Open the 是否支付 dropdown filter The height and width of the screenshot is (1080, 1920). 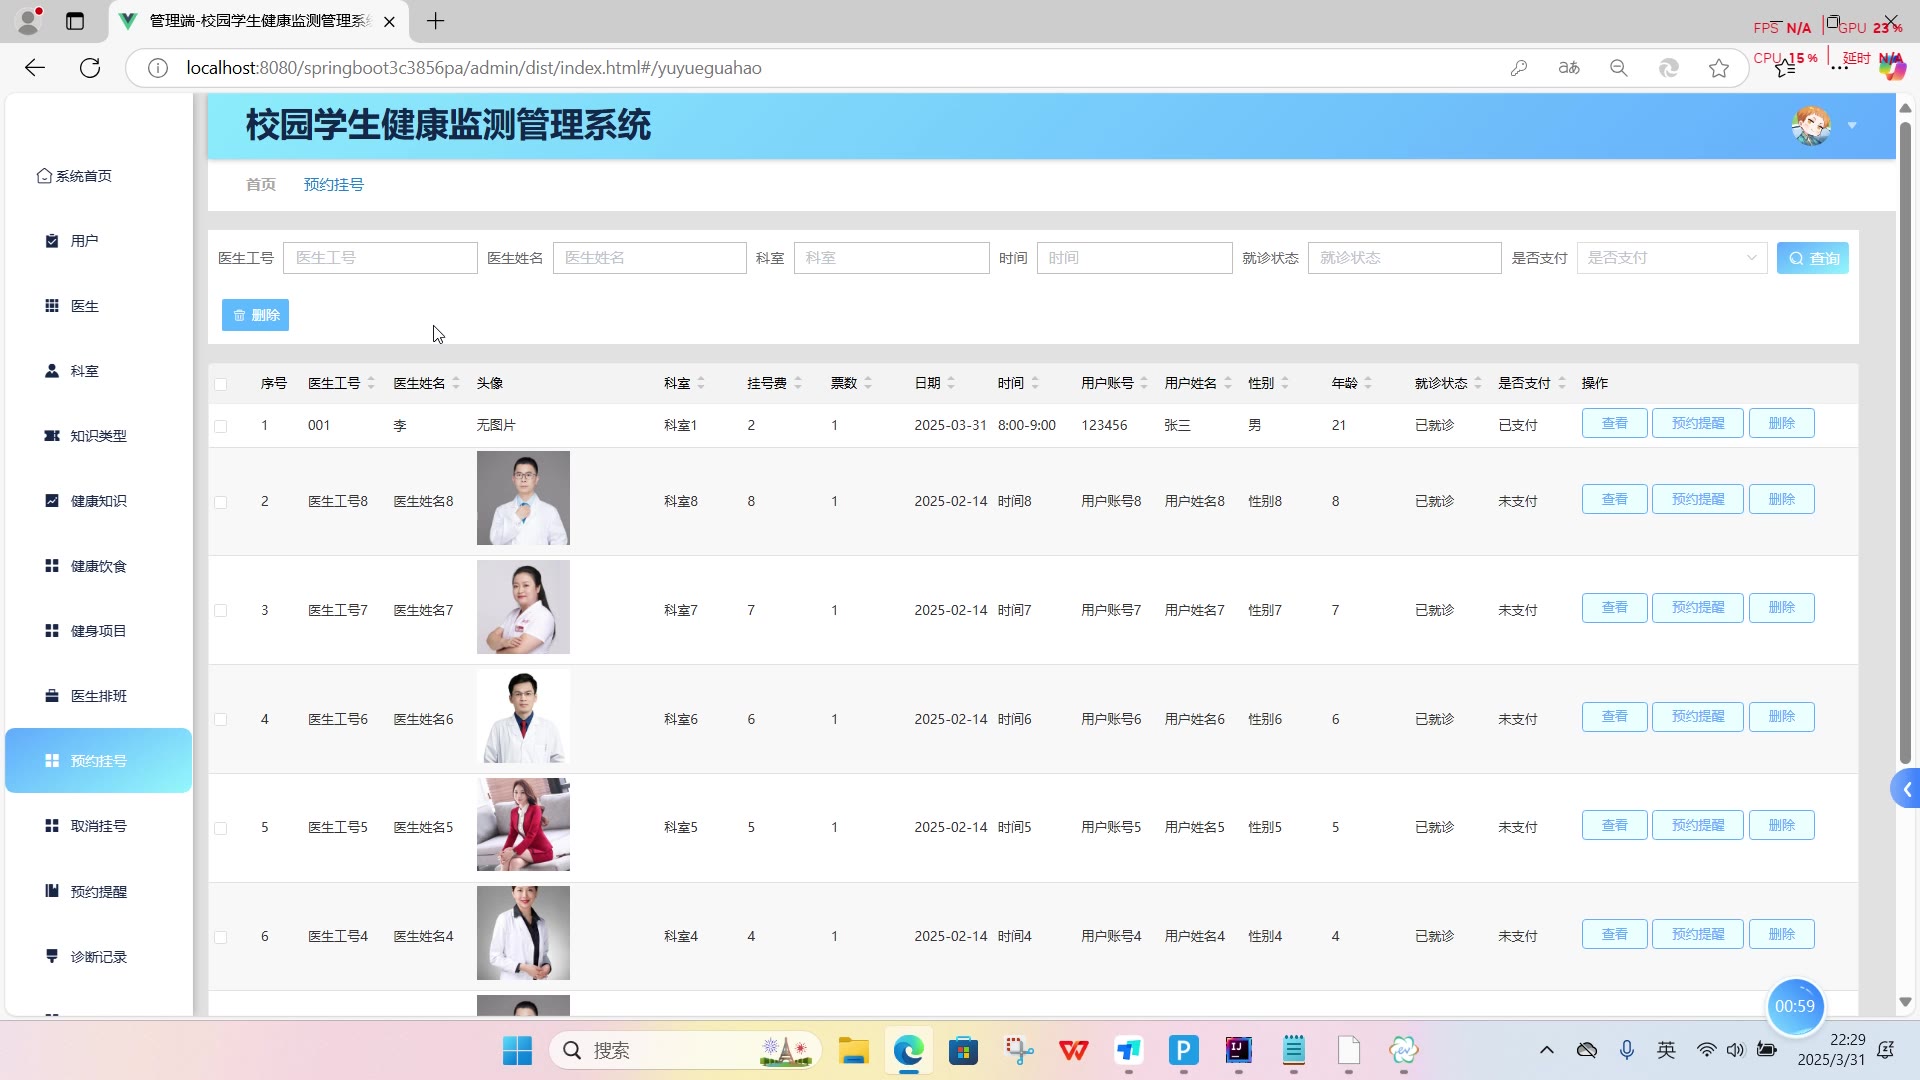click(1671, 258)
